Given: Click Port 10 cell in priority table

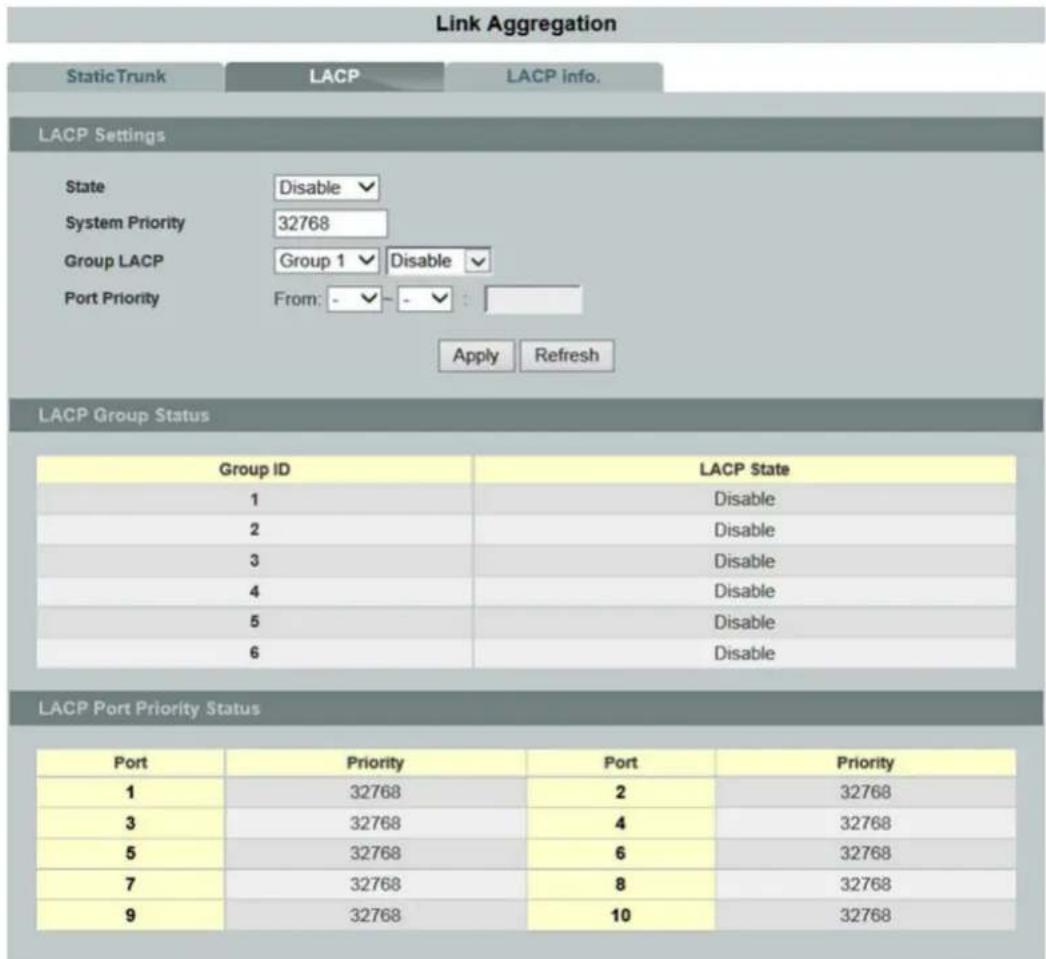Looking at the screenshot, I should coord(620,915).
